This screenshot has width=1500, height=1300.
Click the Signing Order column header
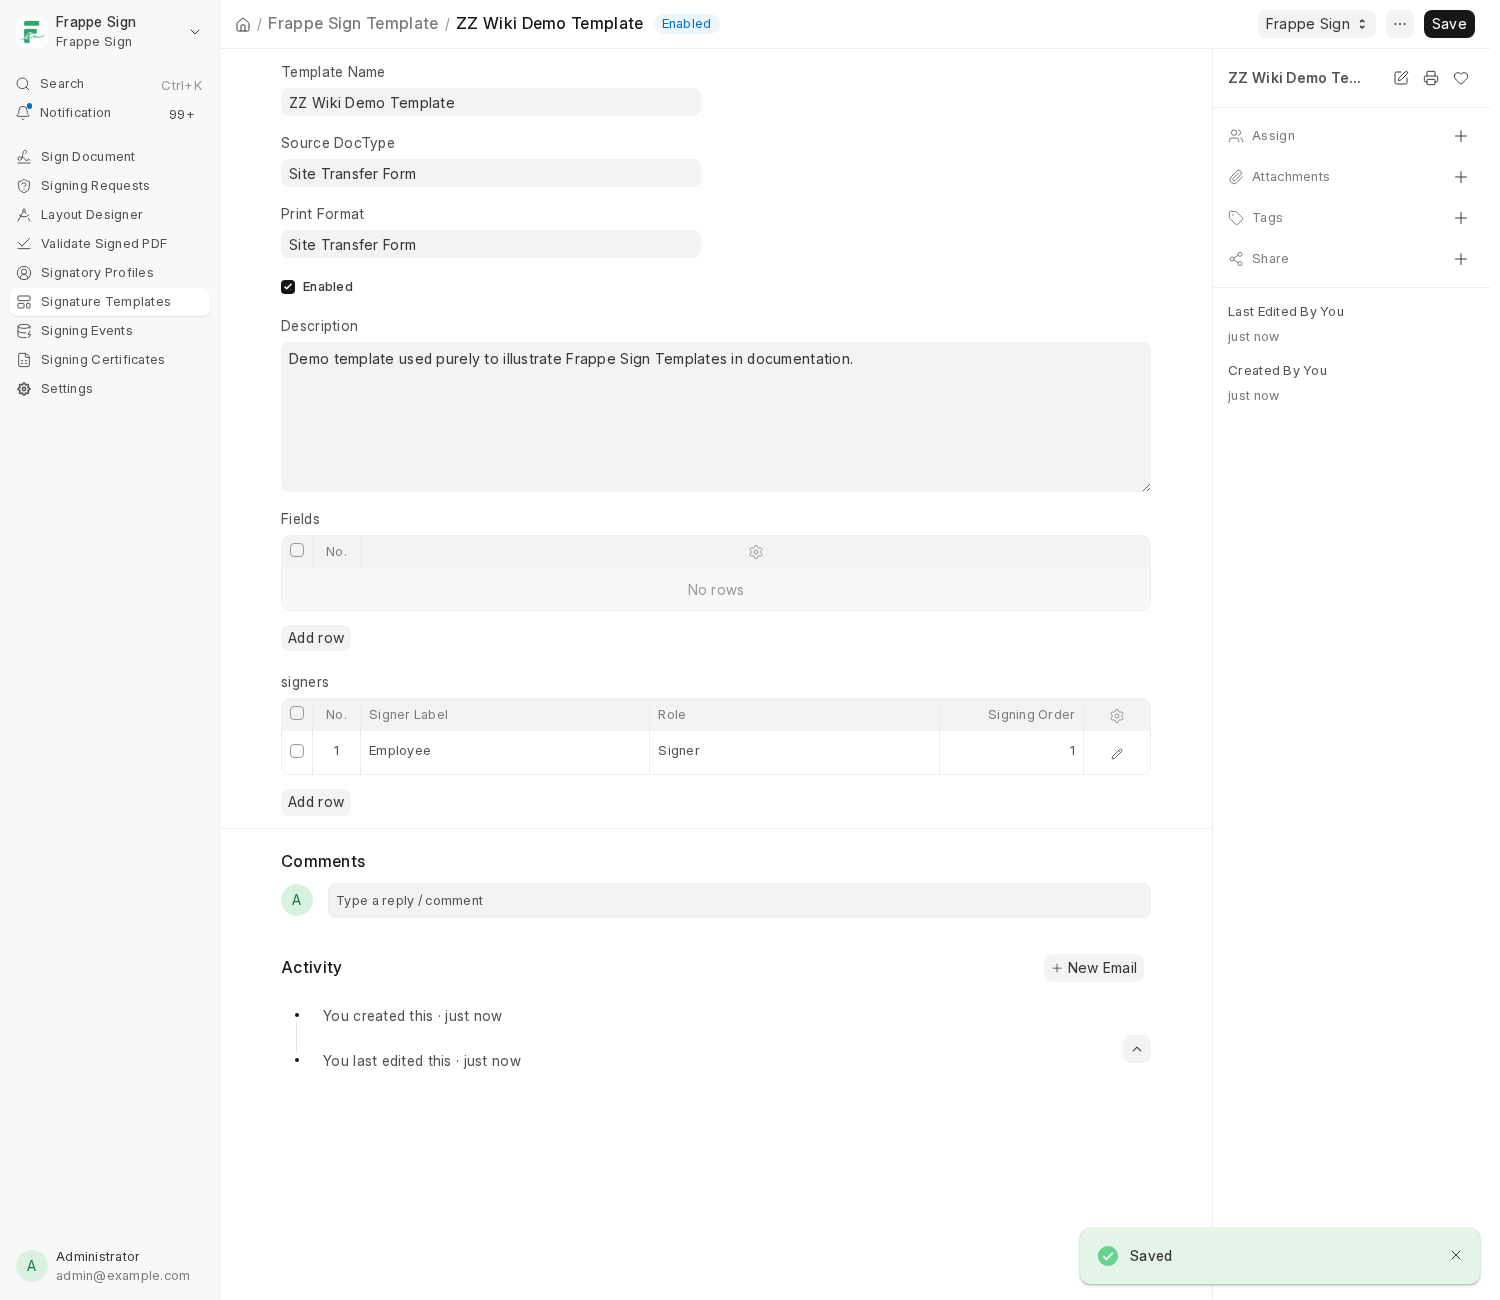coord(1012,715)
